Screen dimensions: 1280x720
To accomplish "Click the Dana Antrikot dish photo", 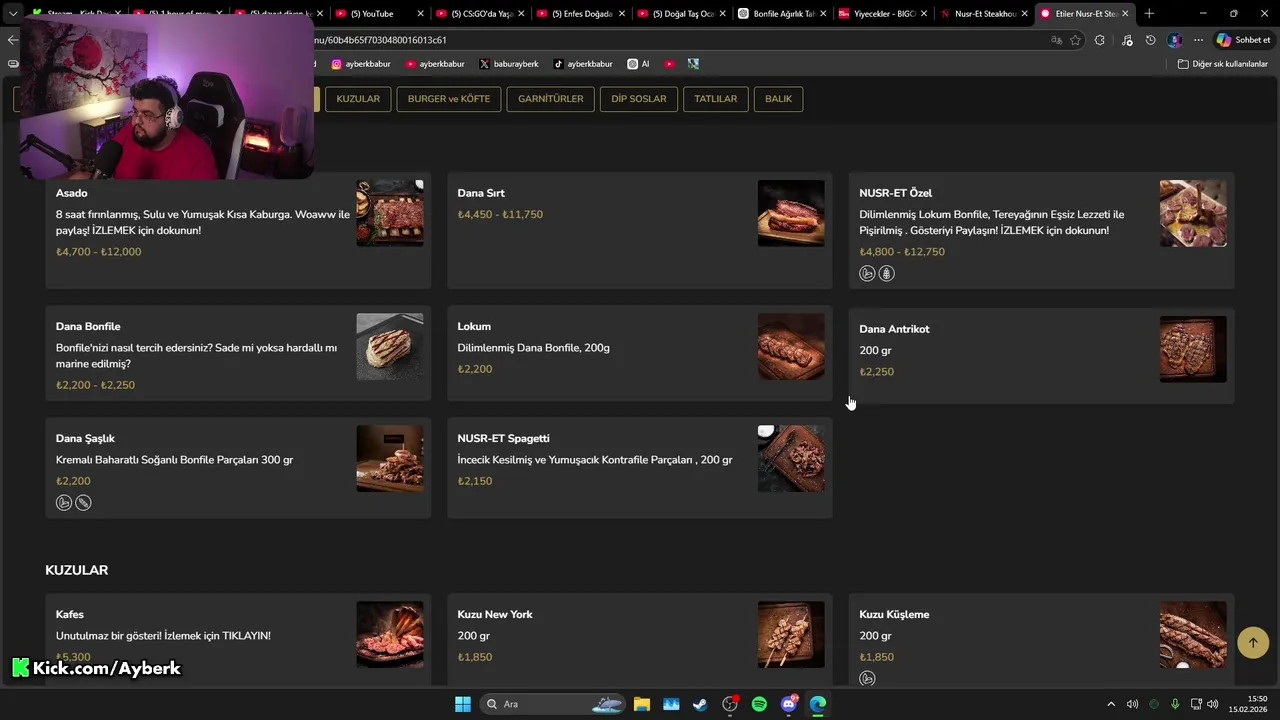I will click(x=1193, y=349).
